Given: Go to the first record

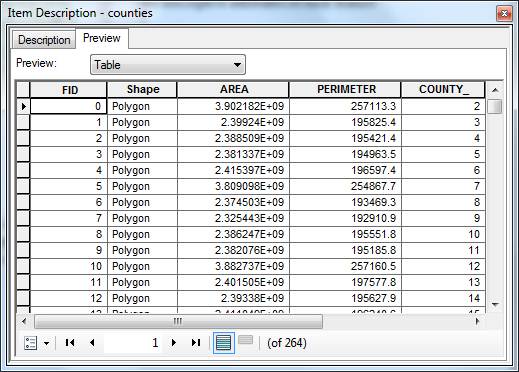Looking at the screenshot, I should (x=70, y=343).
